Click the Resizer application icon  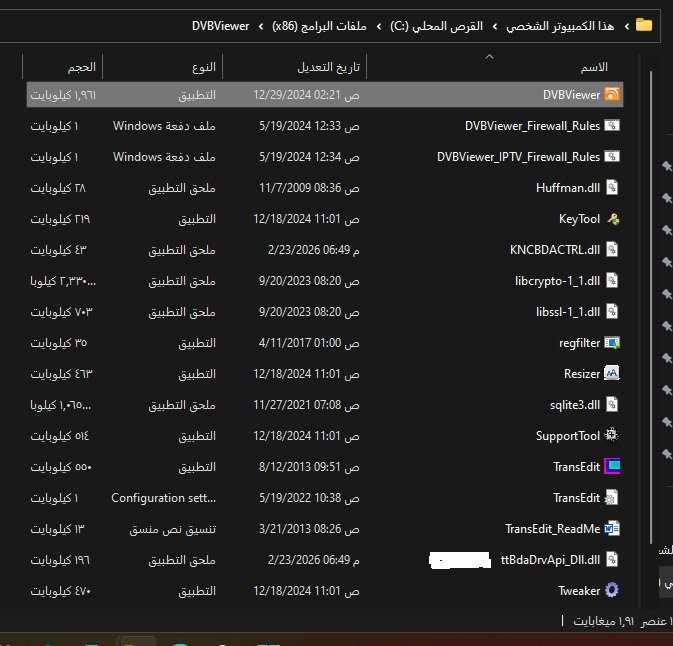[612, 374]
